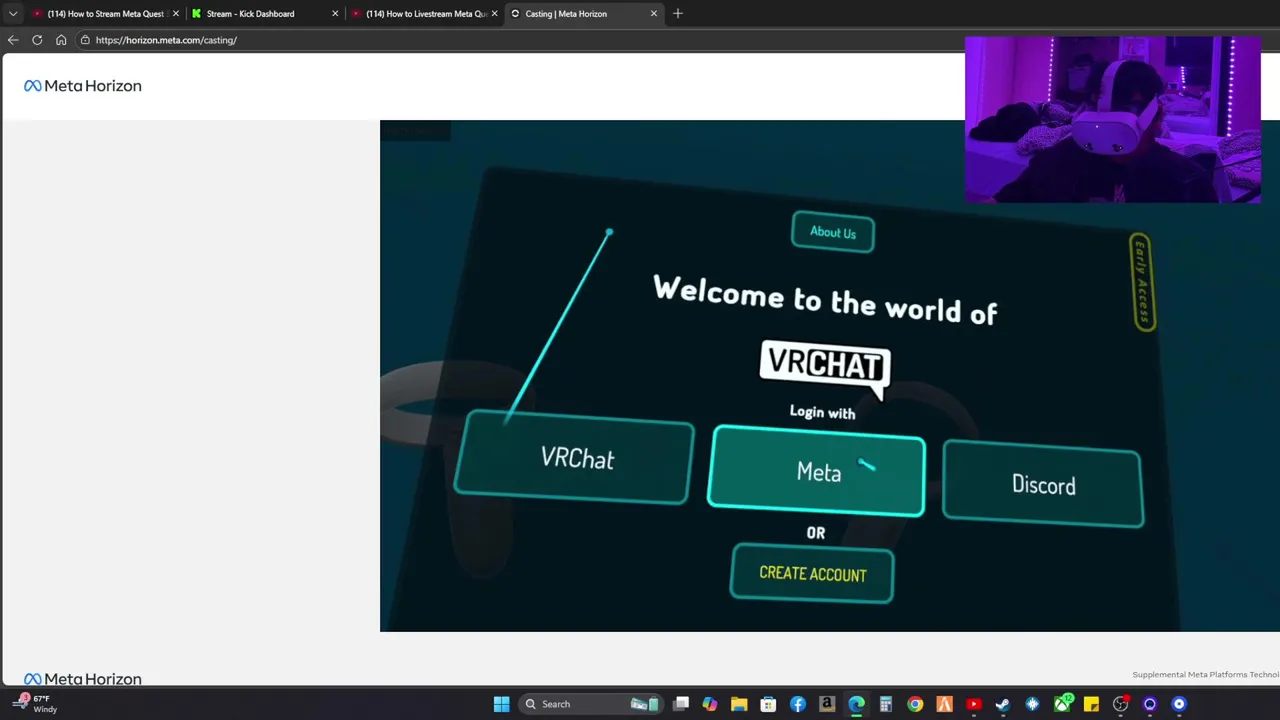Click the Meta Horizon logo in header
1280x720 pixels.
[83, 86]
